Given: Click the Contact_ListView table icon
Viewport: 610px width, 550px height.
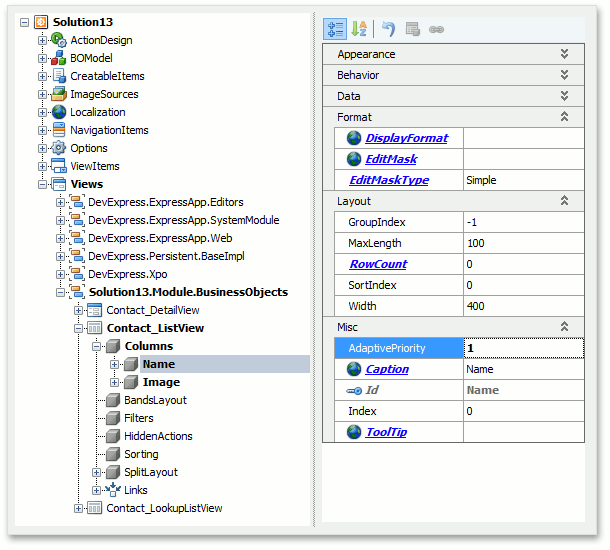Looking at the screenshot, I should click(95, 328).
